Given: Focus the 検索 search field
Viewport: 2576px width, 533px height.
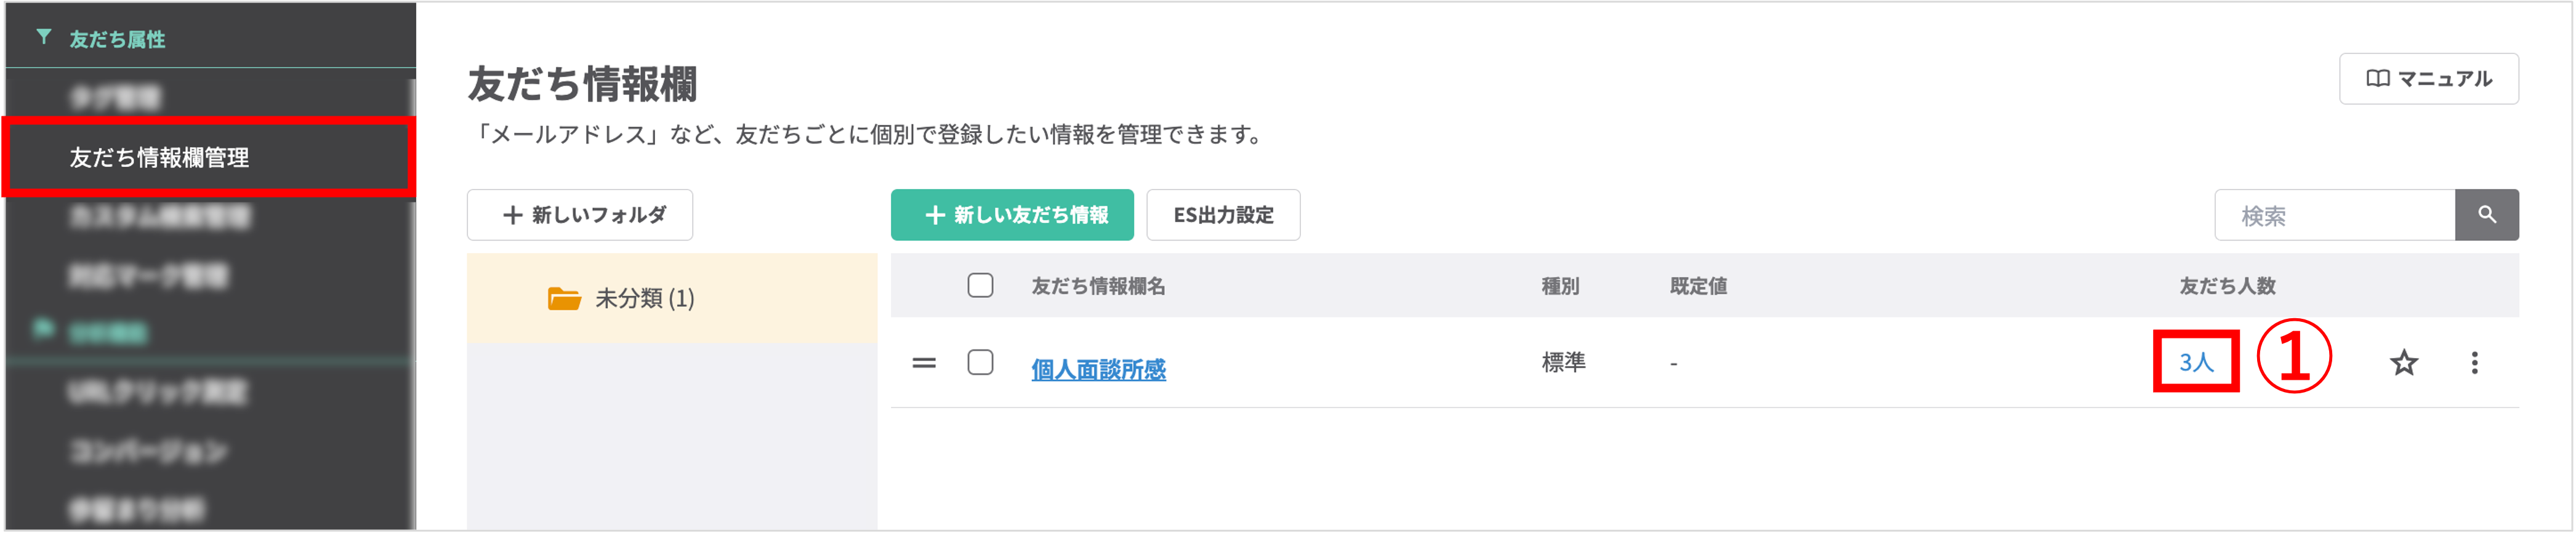Looking at the screenshot, I should coord(2333,216).
